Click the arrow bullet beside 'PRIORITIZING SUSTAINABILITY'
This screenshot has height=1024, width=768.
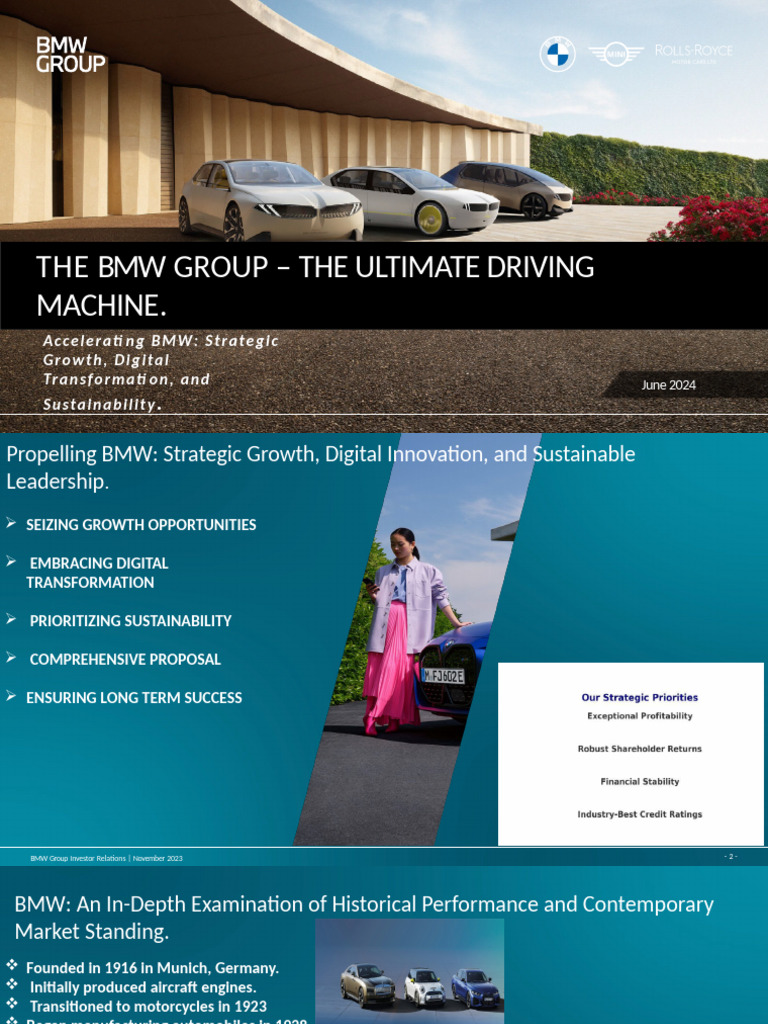point(11,618)
